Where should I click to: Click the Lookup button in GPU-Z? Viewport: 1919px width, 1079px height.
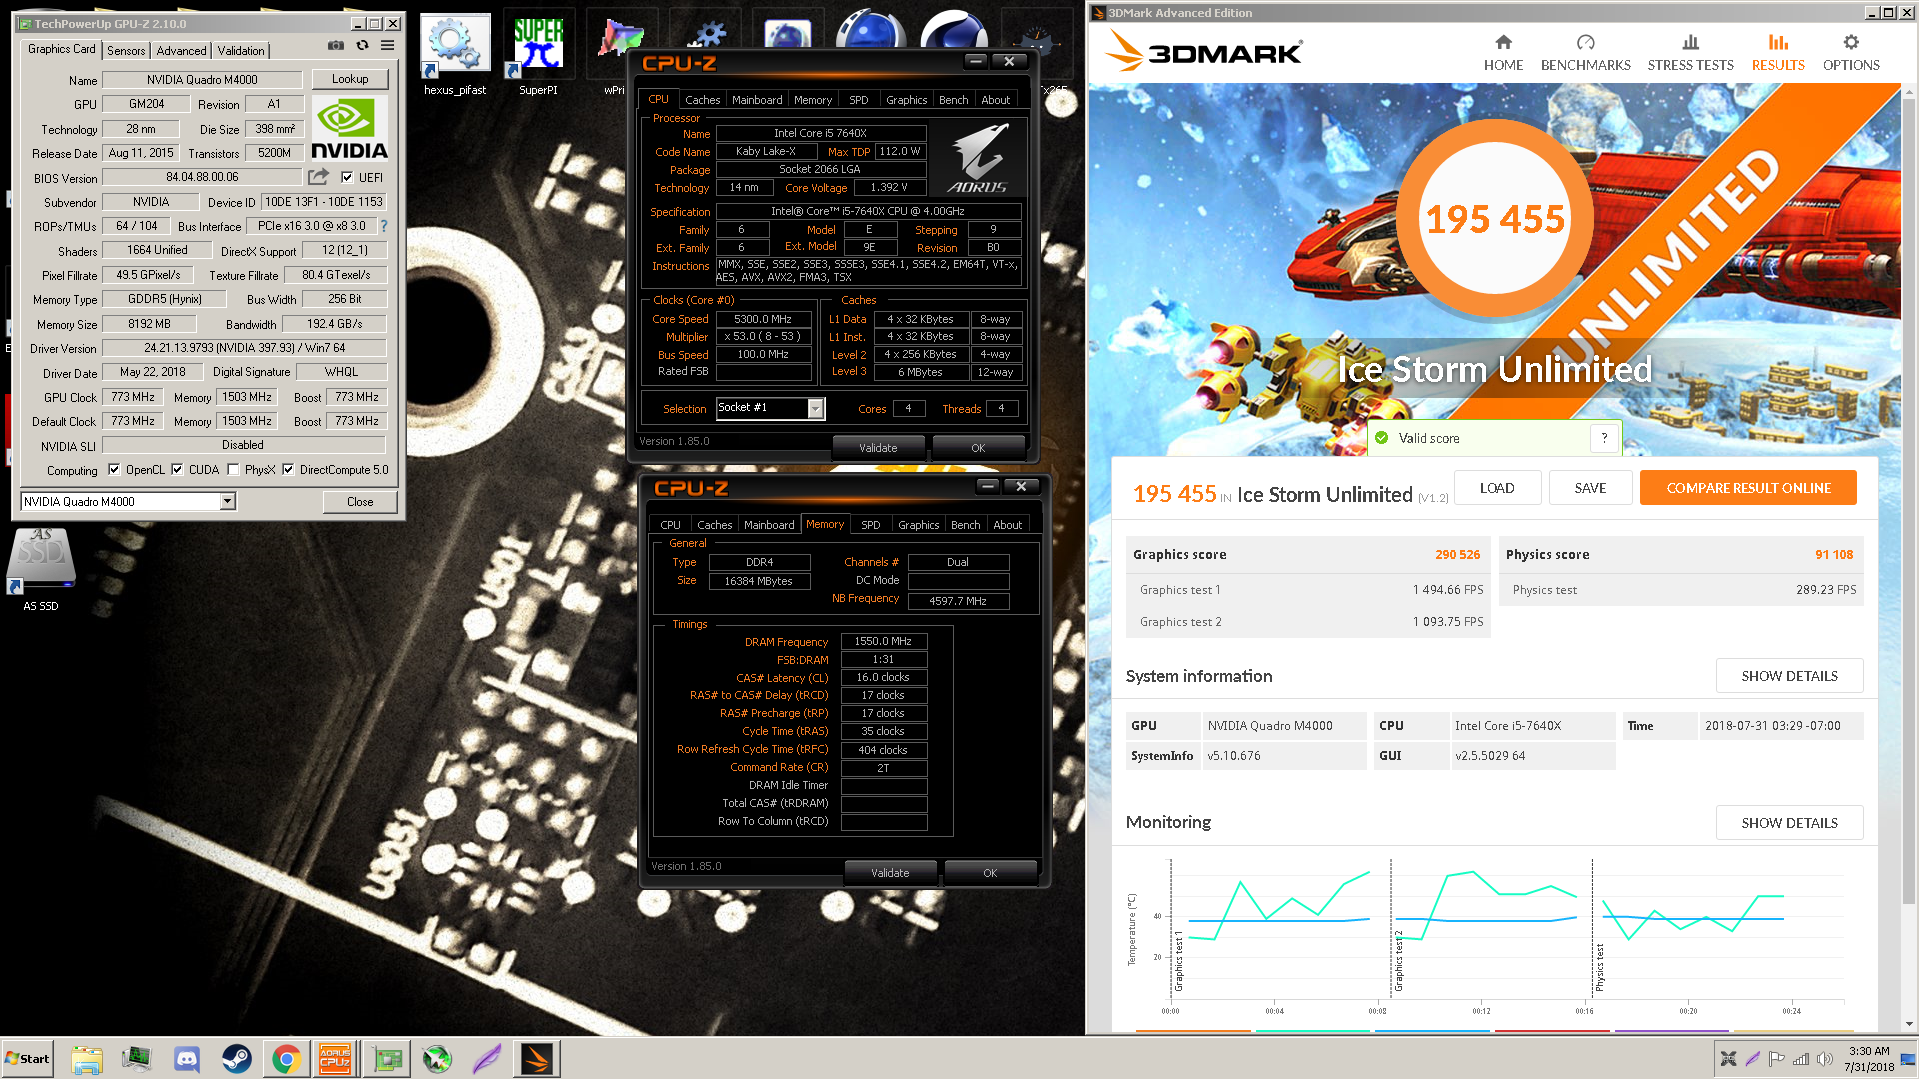click(350, 79)
